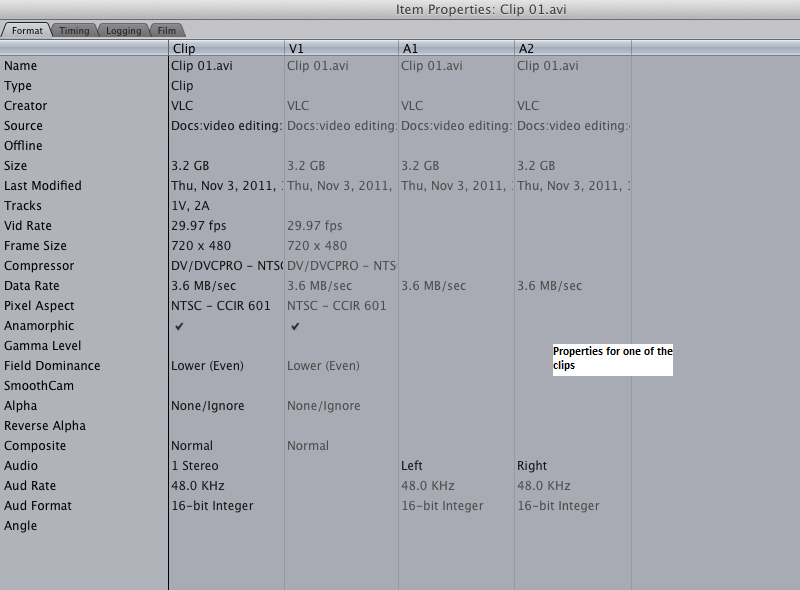The image size is (800, 590).
Task: Click the Name field in Clip column
Action: (x=201, y=66)
